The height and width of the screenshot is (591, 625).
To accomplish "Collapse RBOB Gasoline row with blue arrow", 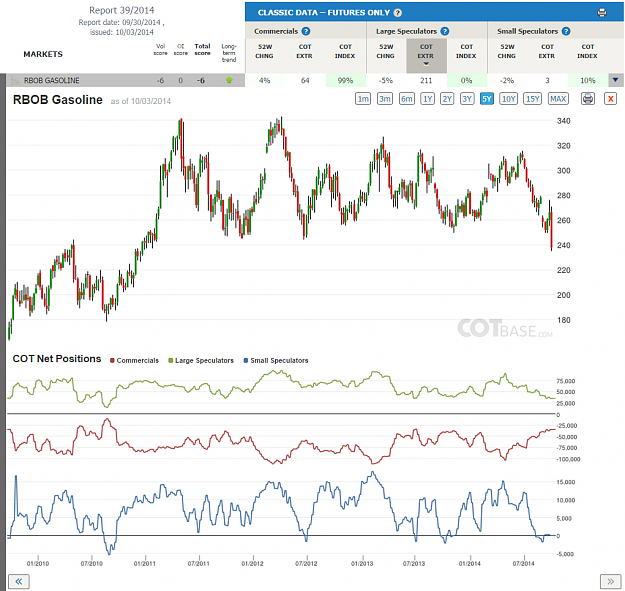I will pyautogui.click(x=615, y=80).
